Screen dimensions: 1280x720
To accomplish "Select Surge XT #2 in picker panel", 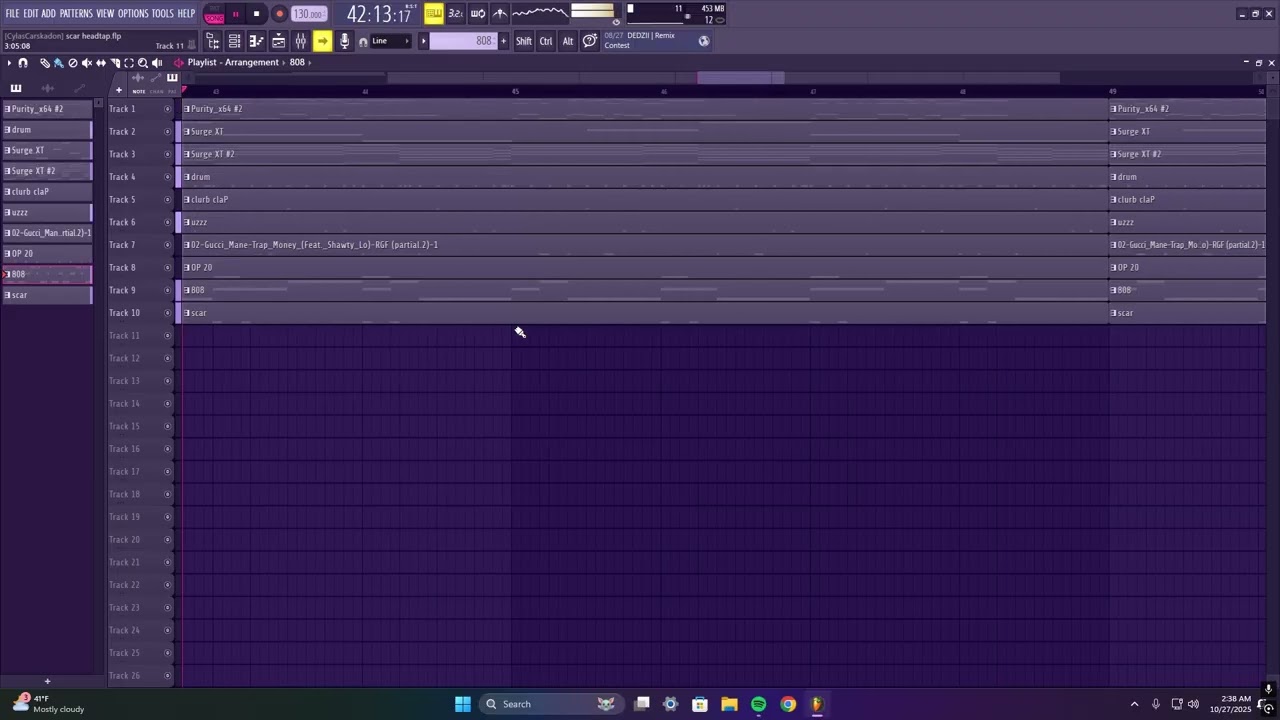I will [47, 171].
